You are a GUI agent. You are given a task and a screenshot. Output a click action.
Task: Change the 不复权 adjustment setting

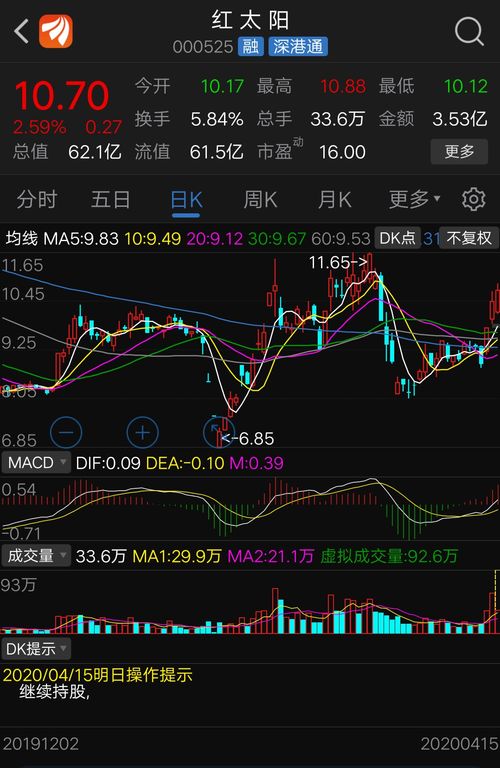pyautogui.click(x=469, y=238)
